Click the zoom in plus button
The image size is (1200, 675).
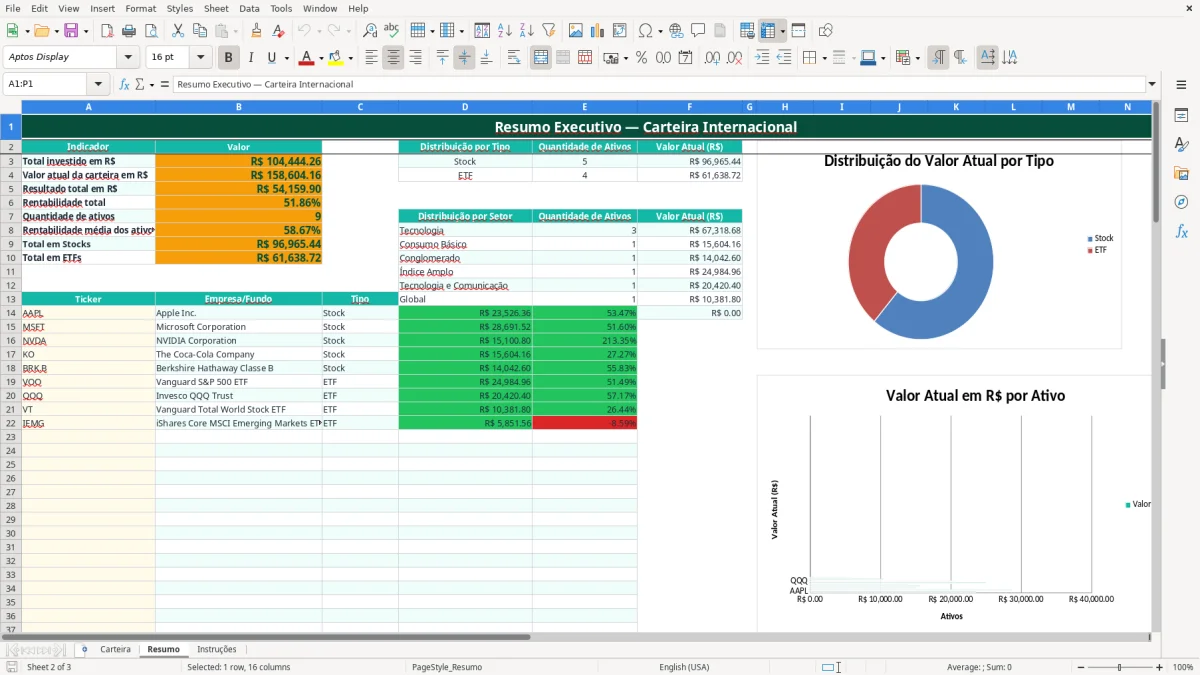coord(1159,667)
